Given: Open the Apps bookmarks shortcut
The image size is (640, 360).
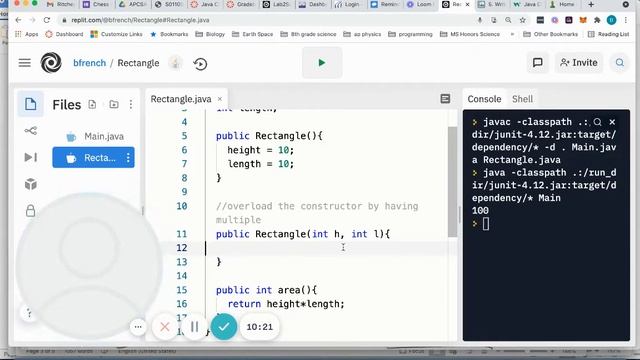Looking at the screenshot, I should 26,34.
